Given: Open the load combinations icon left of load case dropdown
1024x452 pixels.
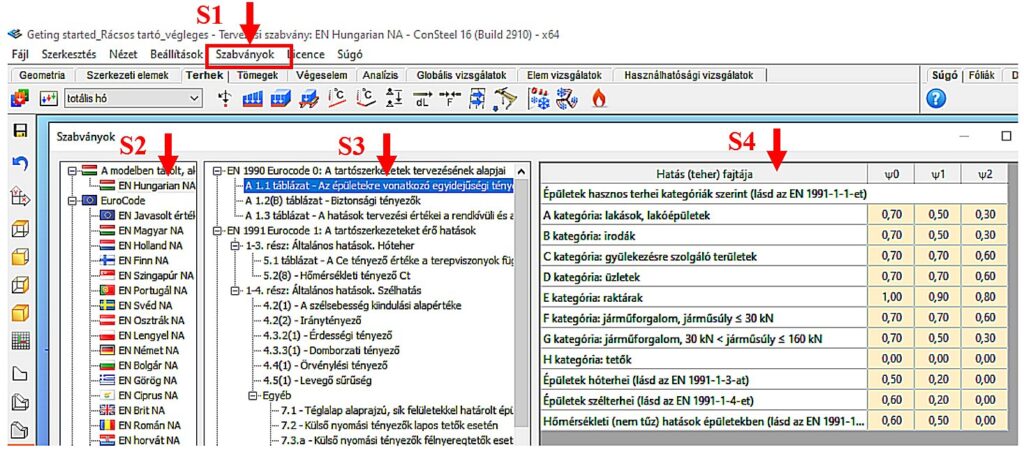Looking at the screenshot, I should pyautogui.click(x=49, y=99).
